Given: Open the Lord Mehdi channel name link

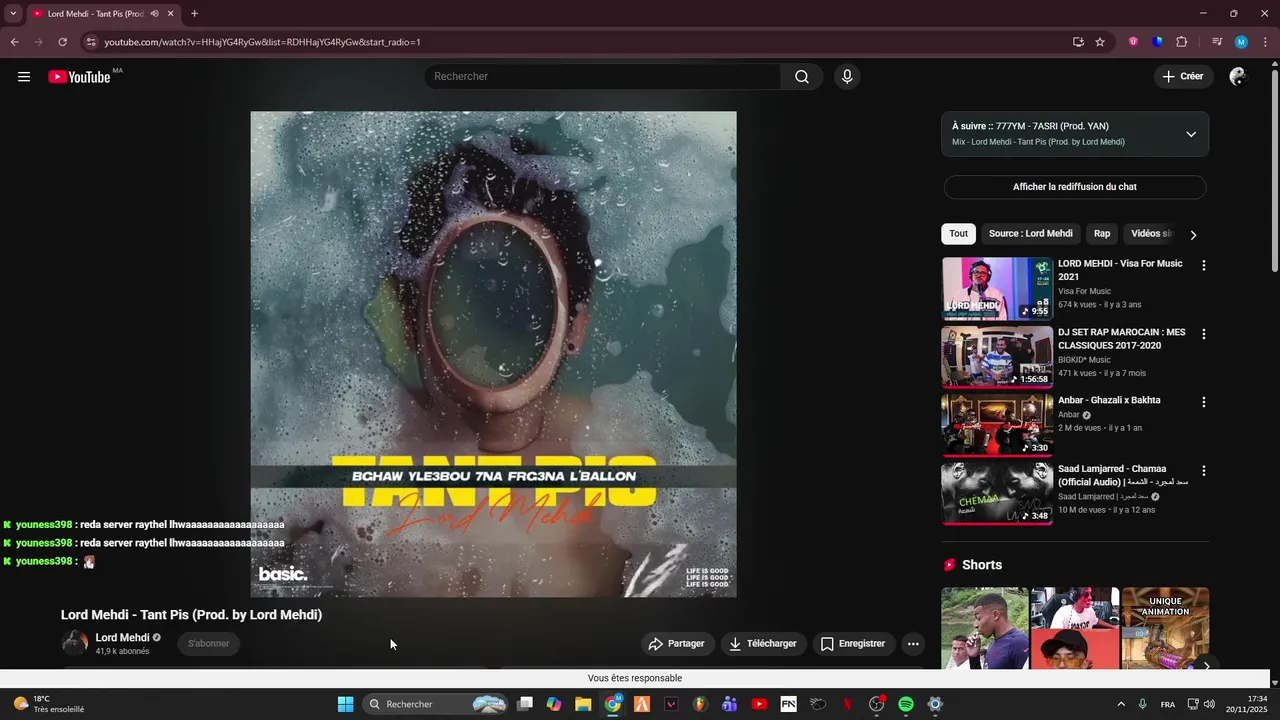Looking at the screenshot, I should 122,637.
